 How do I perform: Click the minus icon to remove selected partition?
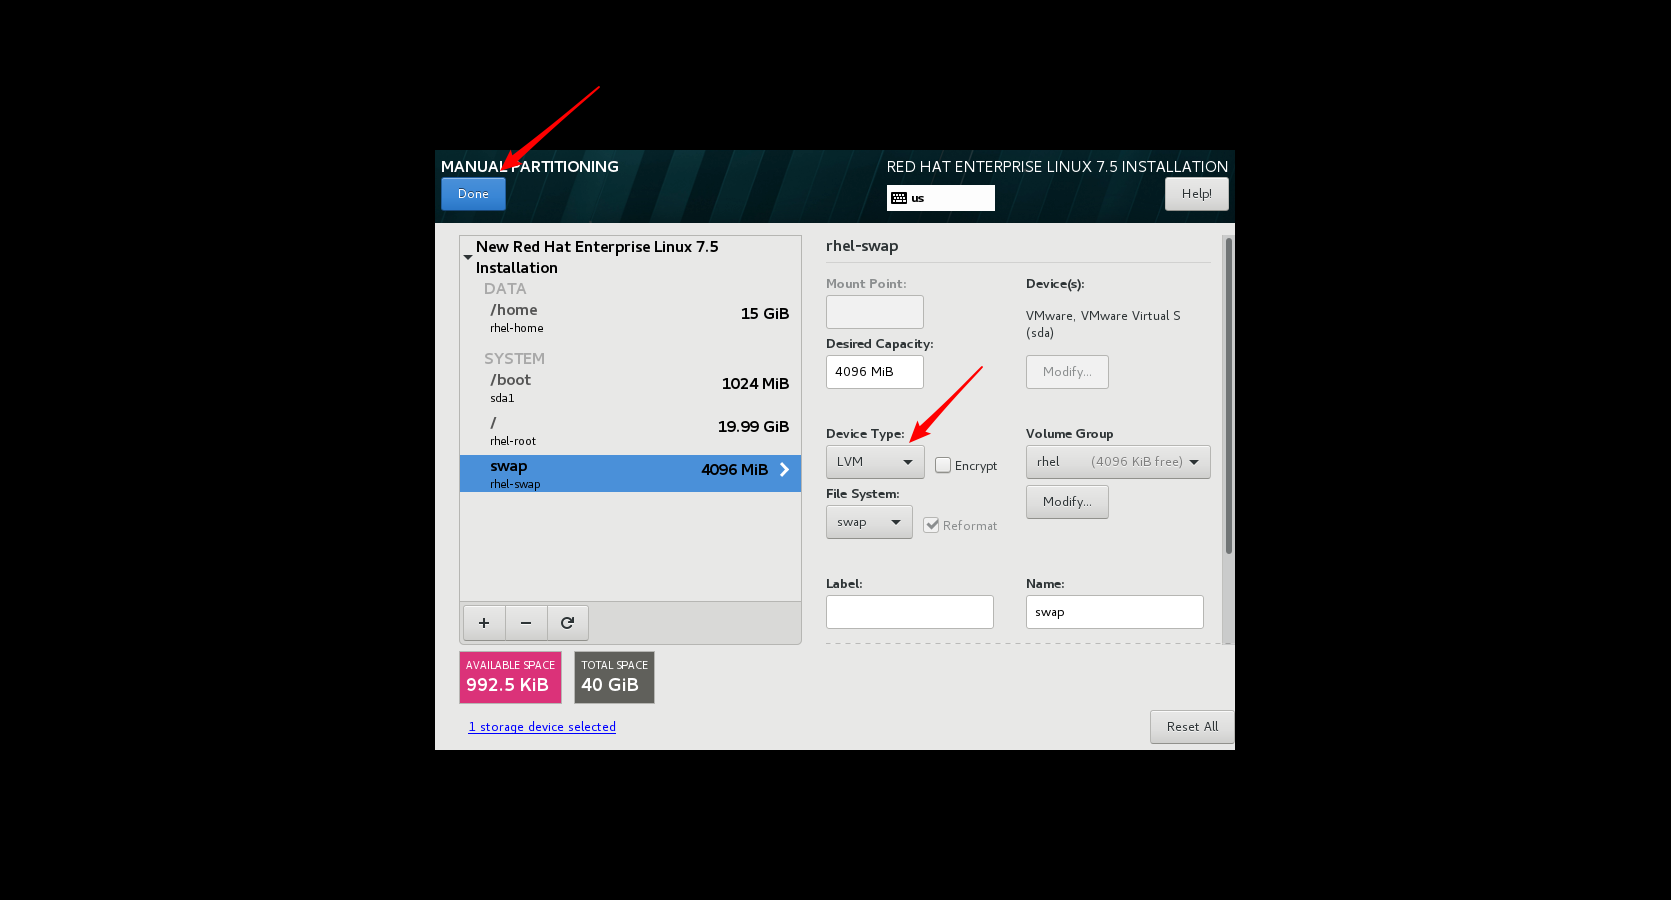click(x=526, y=623)
